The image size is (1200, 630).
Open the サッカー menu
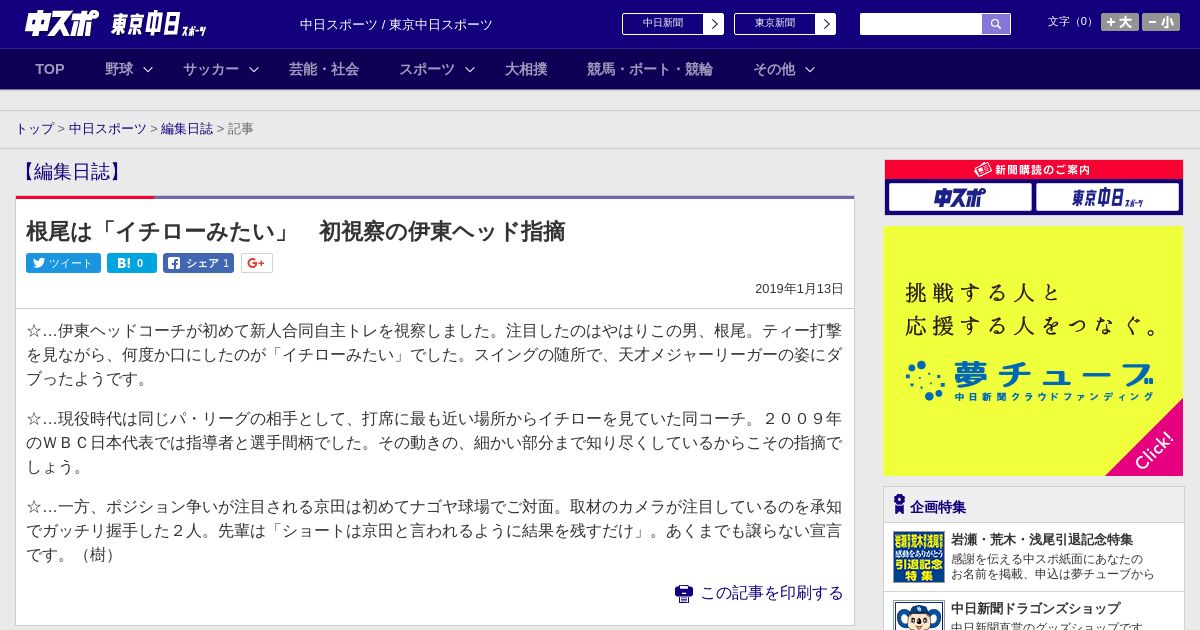211,69
